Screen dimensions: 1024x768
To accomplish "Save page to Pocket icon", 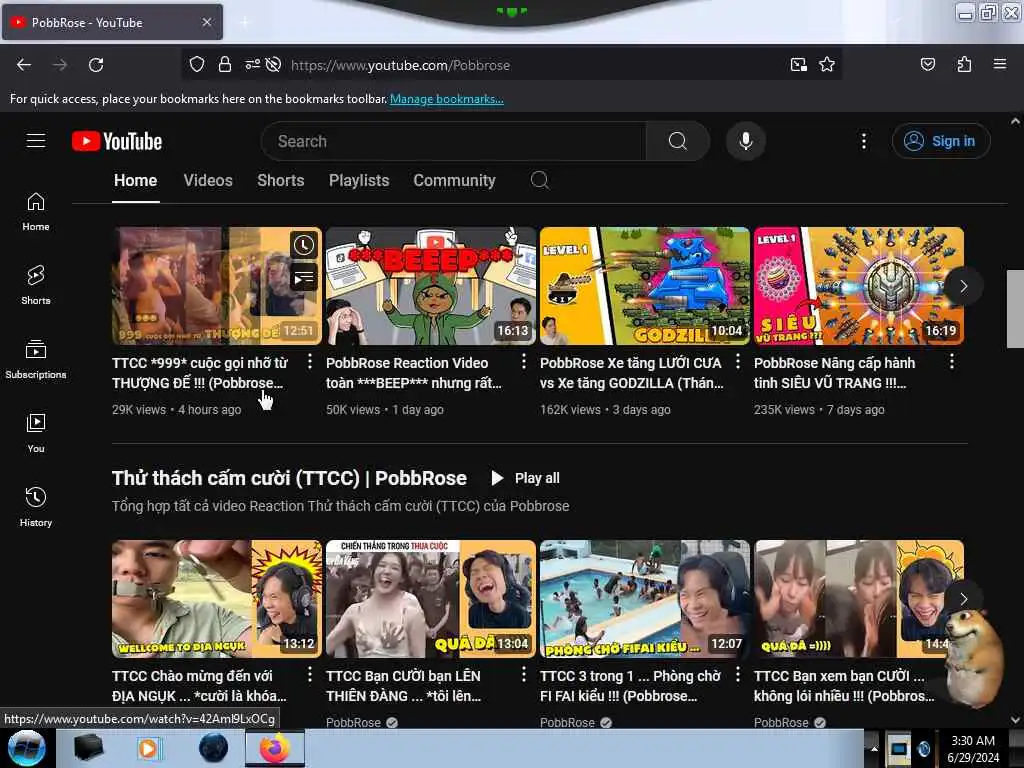I will (928, 65).
